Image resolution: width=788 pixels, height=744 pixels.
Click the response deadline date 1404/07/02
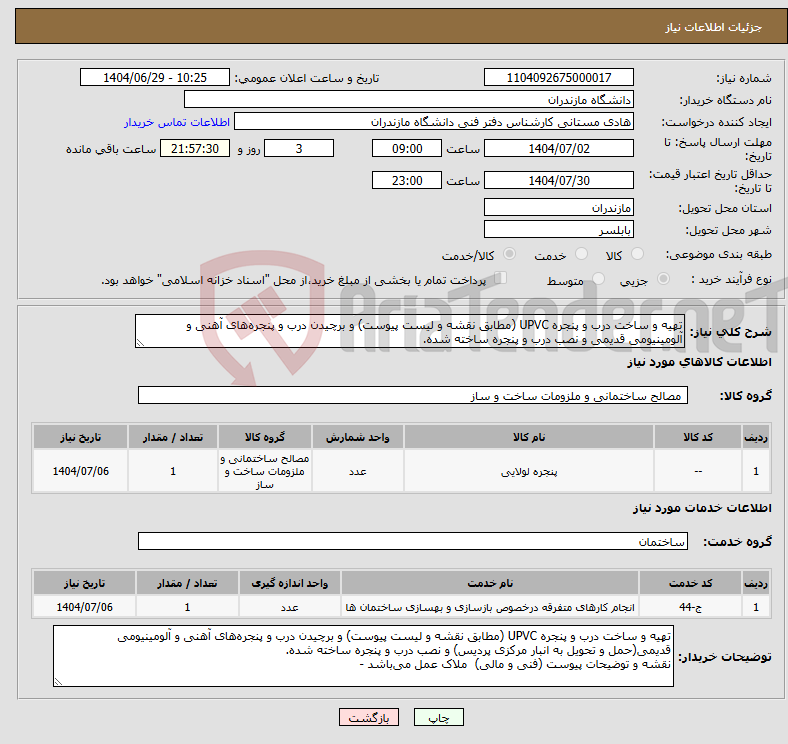tap(559, 148)
